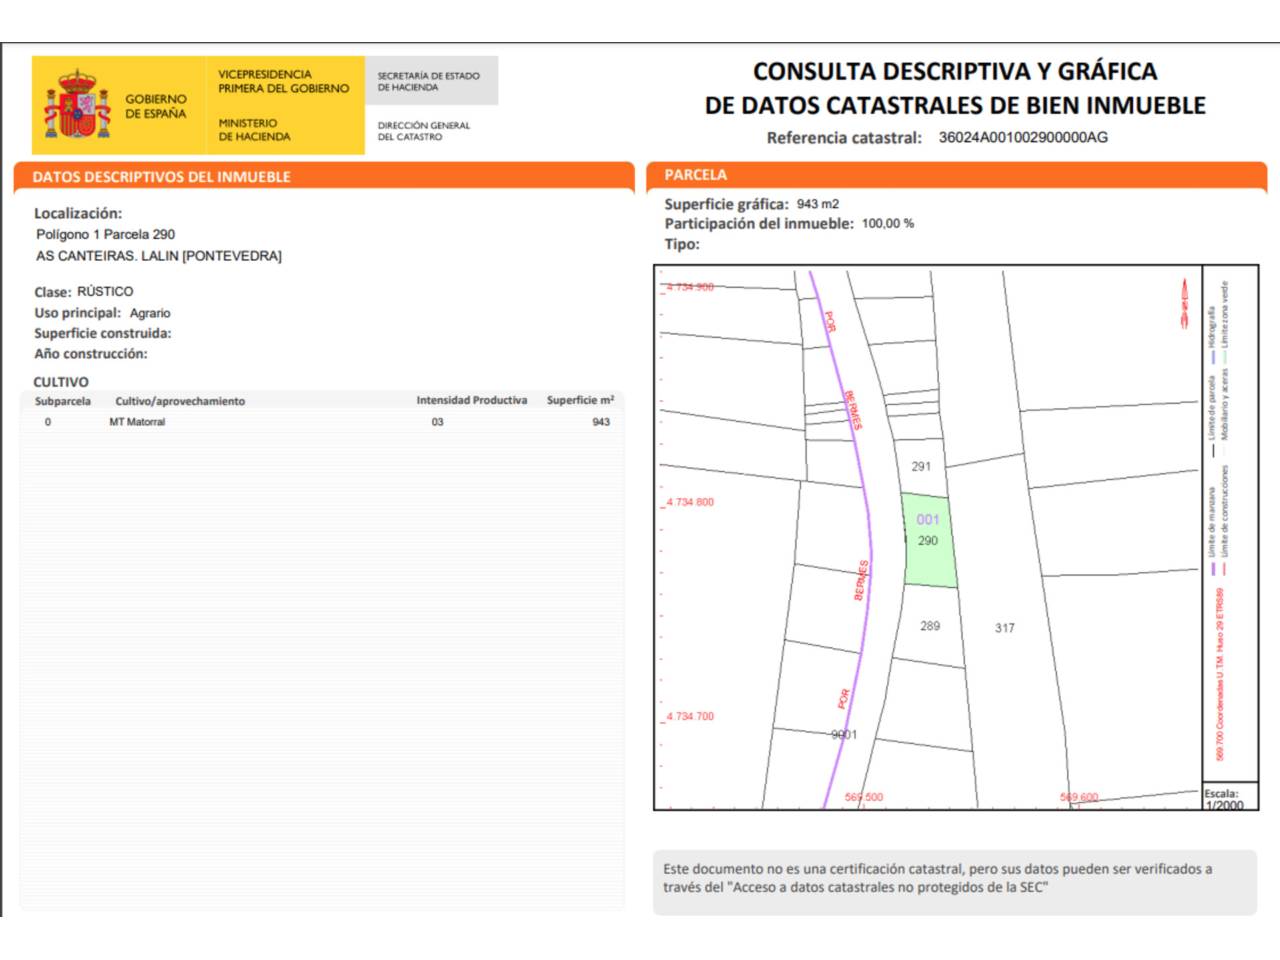
Task: Click parcel label 289 on the map
Action: pyautogui.click(x=930, y=626)
